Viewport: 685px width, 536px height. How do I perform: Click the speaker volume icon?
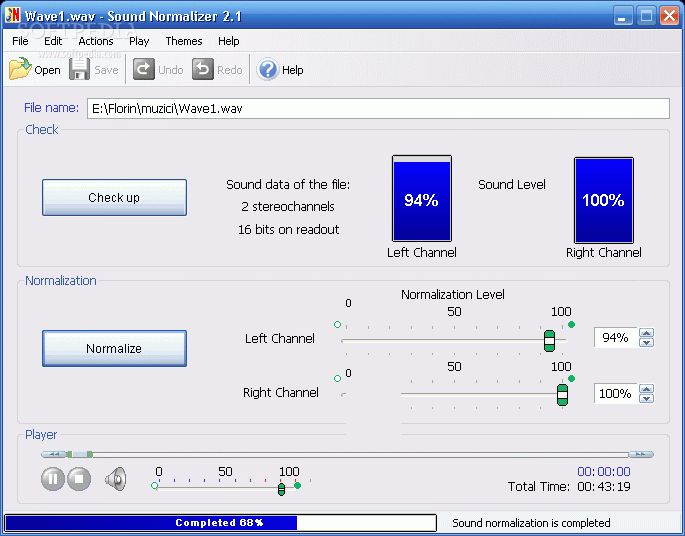coord(116,479)
